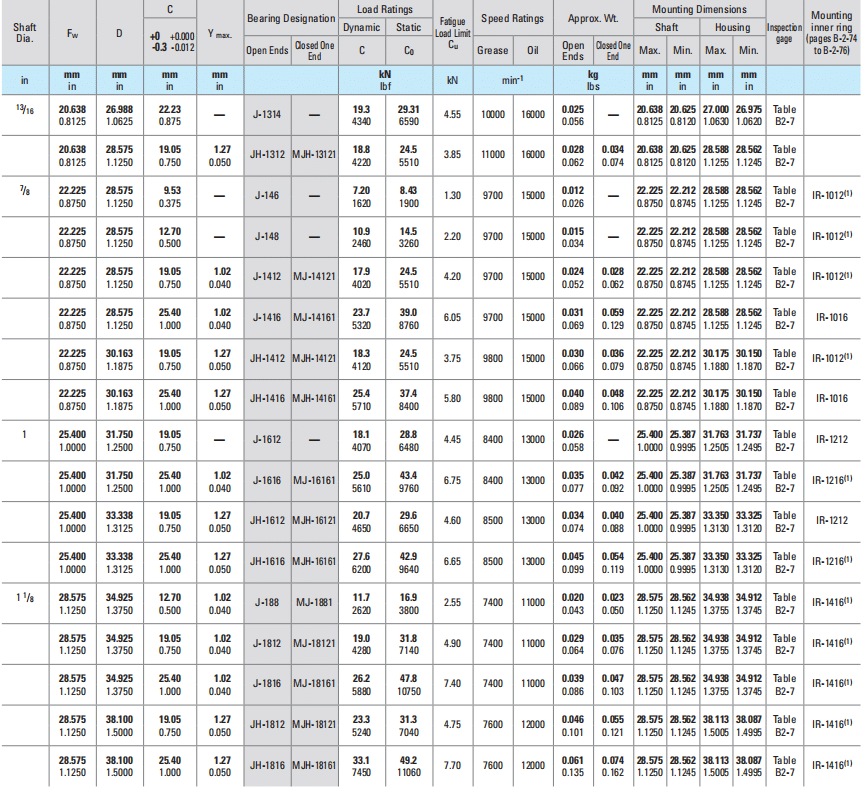Viewport: 862px width, 794px height.
Task: Select bearing designation J-148
Action: point(267,236)
